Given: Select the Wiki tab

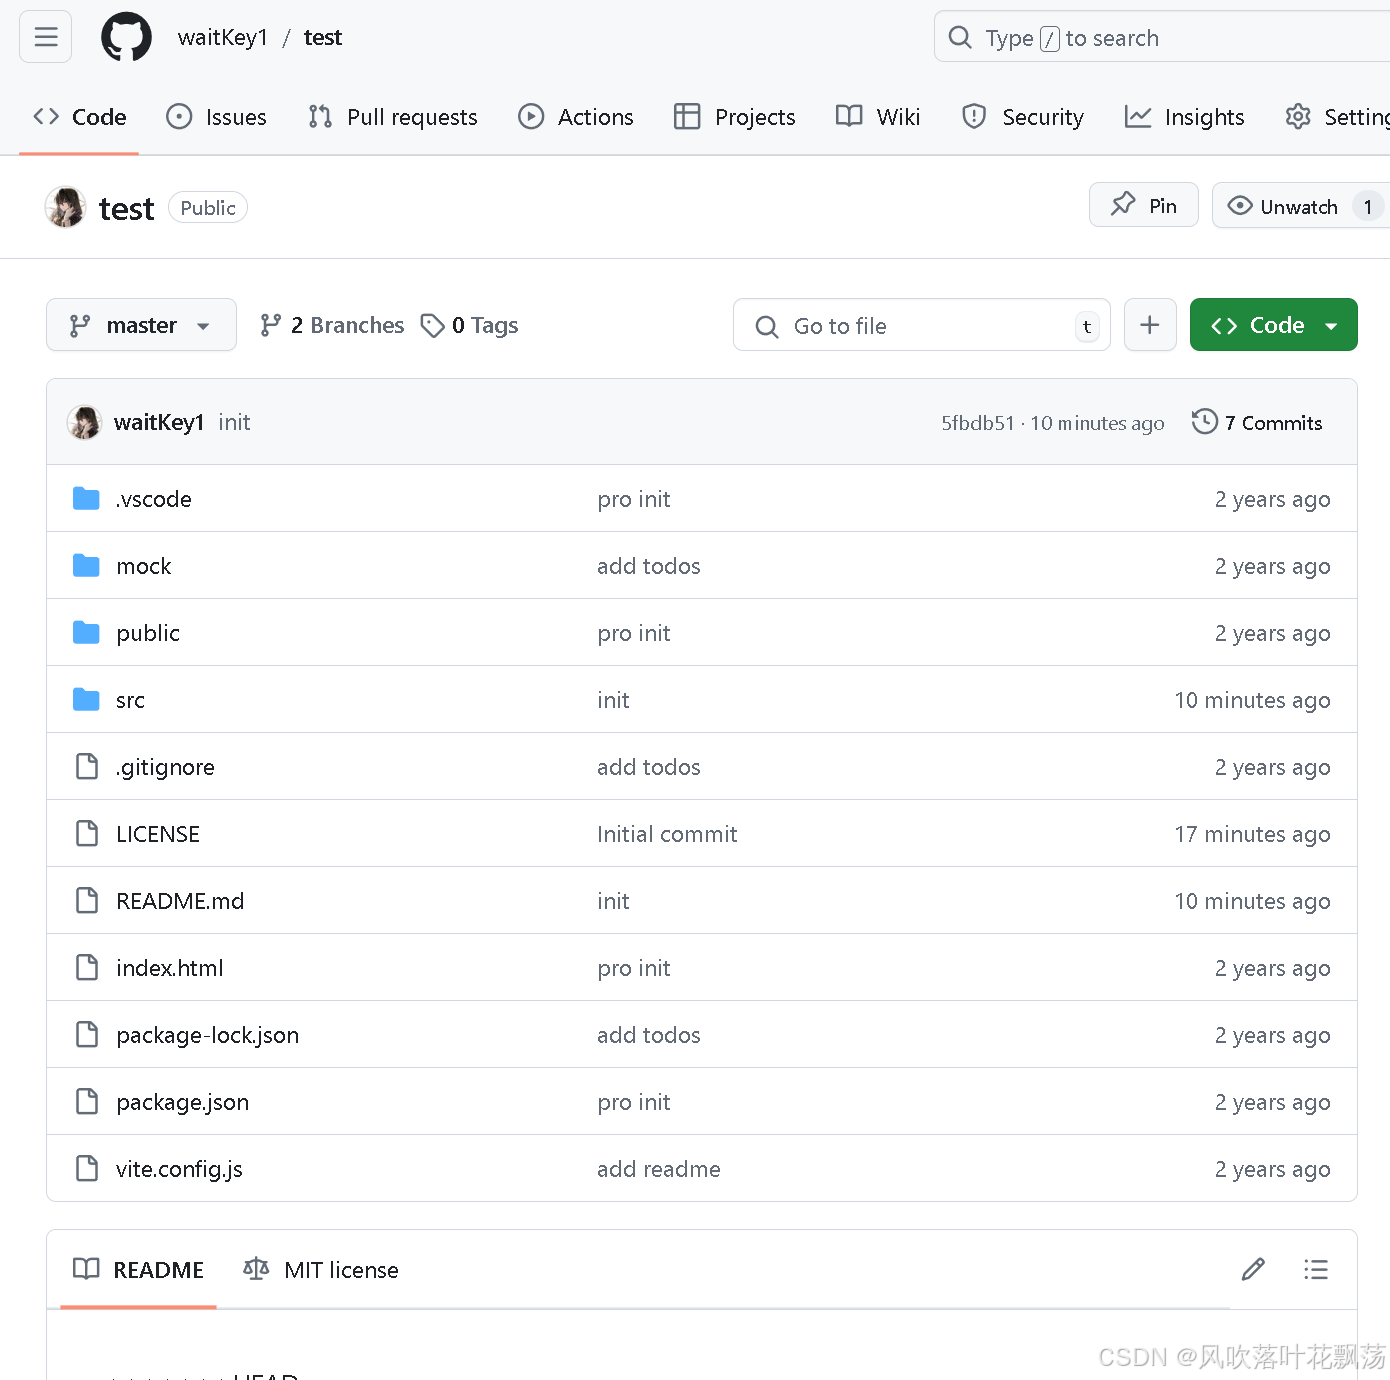Looking at the screenshot, I should (878, 117).
